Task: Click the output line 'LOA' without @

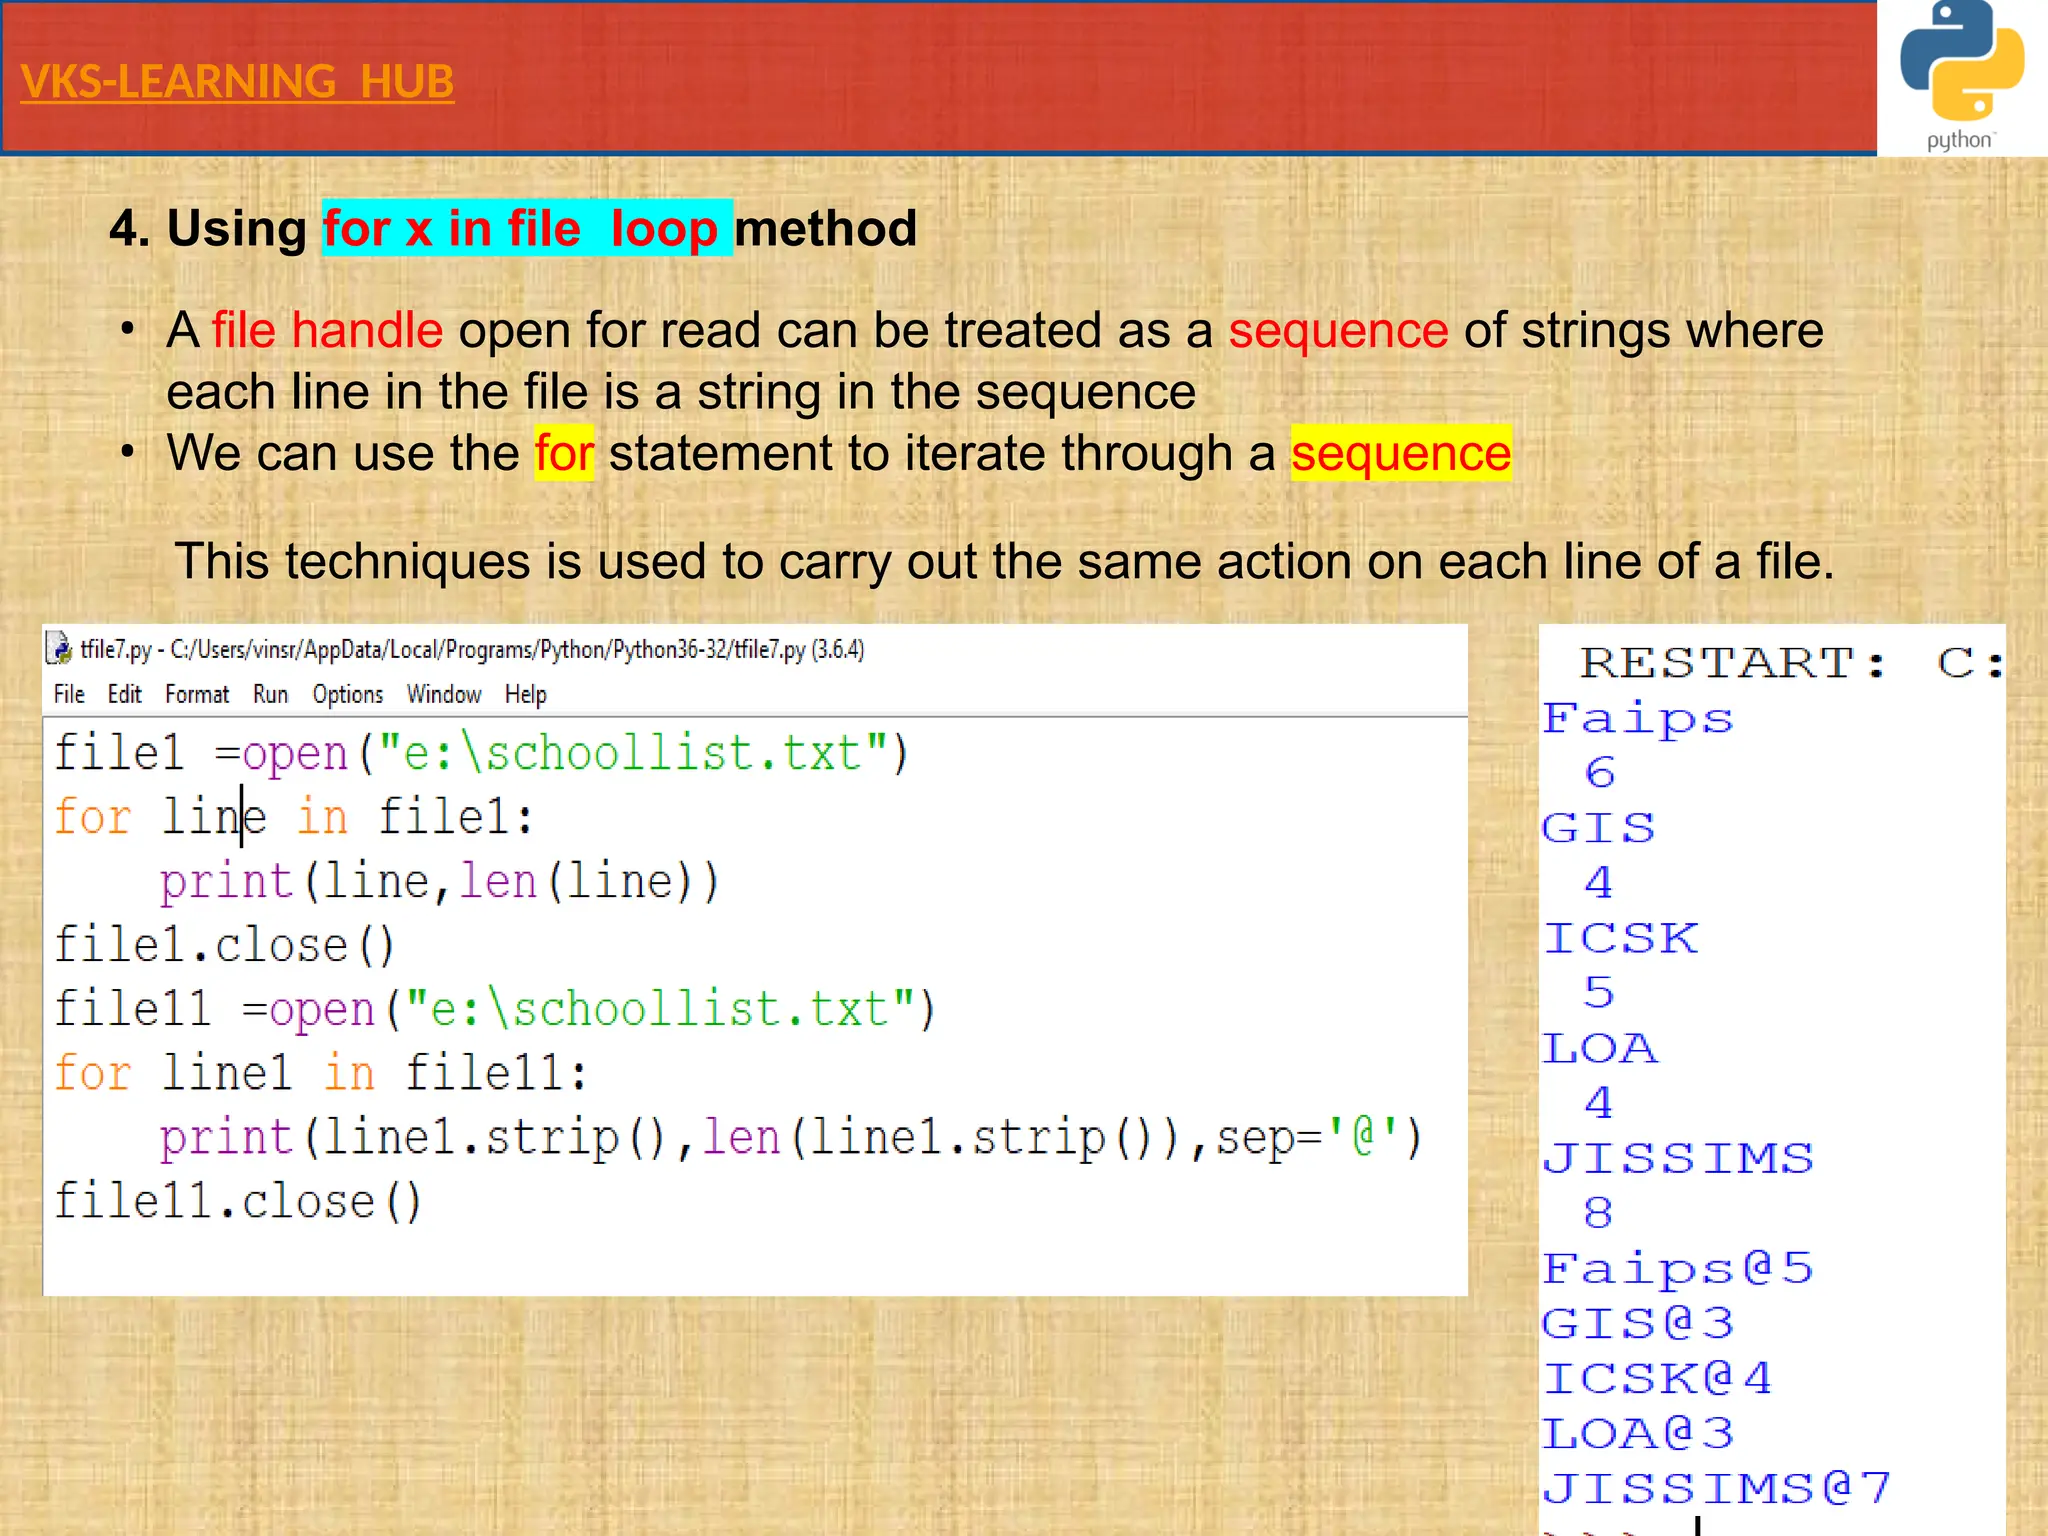Action: tap(1600, 1048)
